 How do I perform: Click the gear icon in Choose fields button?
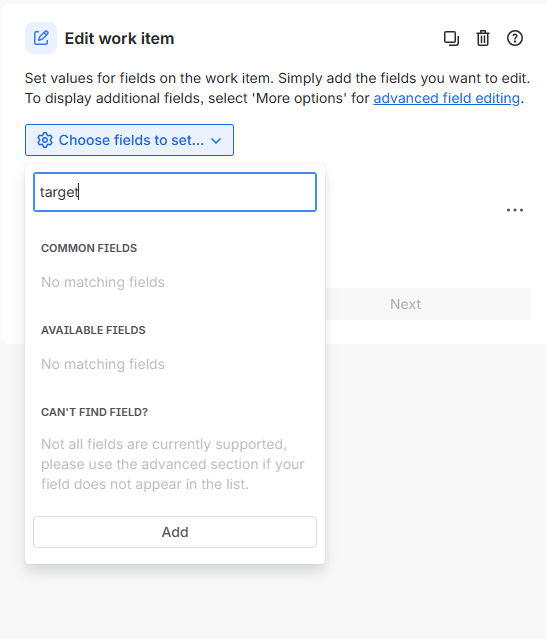(x=45, y=140)
